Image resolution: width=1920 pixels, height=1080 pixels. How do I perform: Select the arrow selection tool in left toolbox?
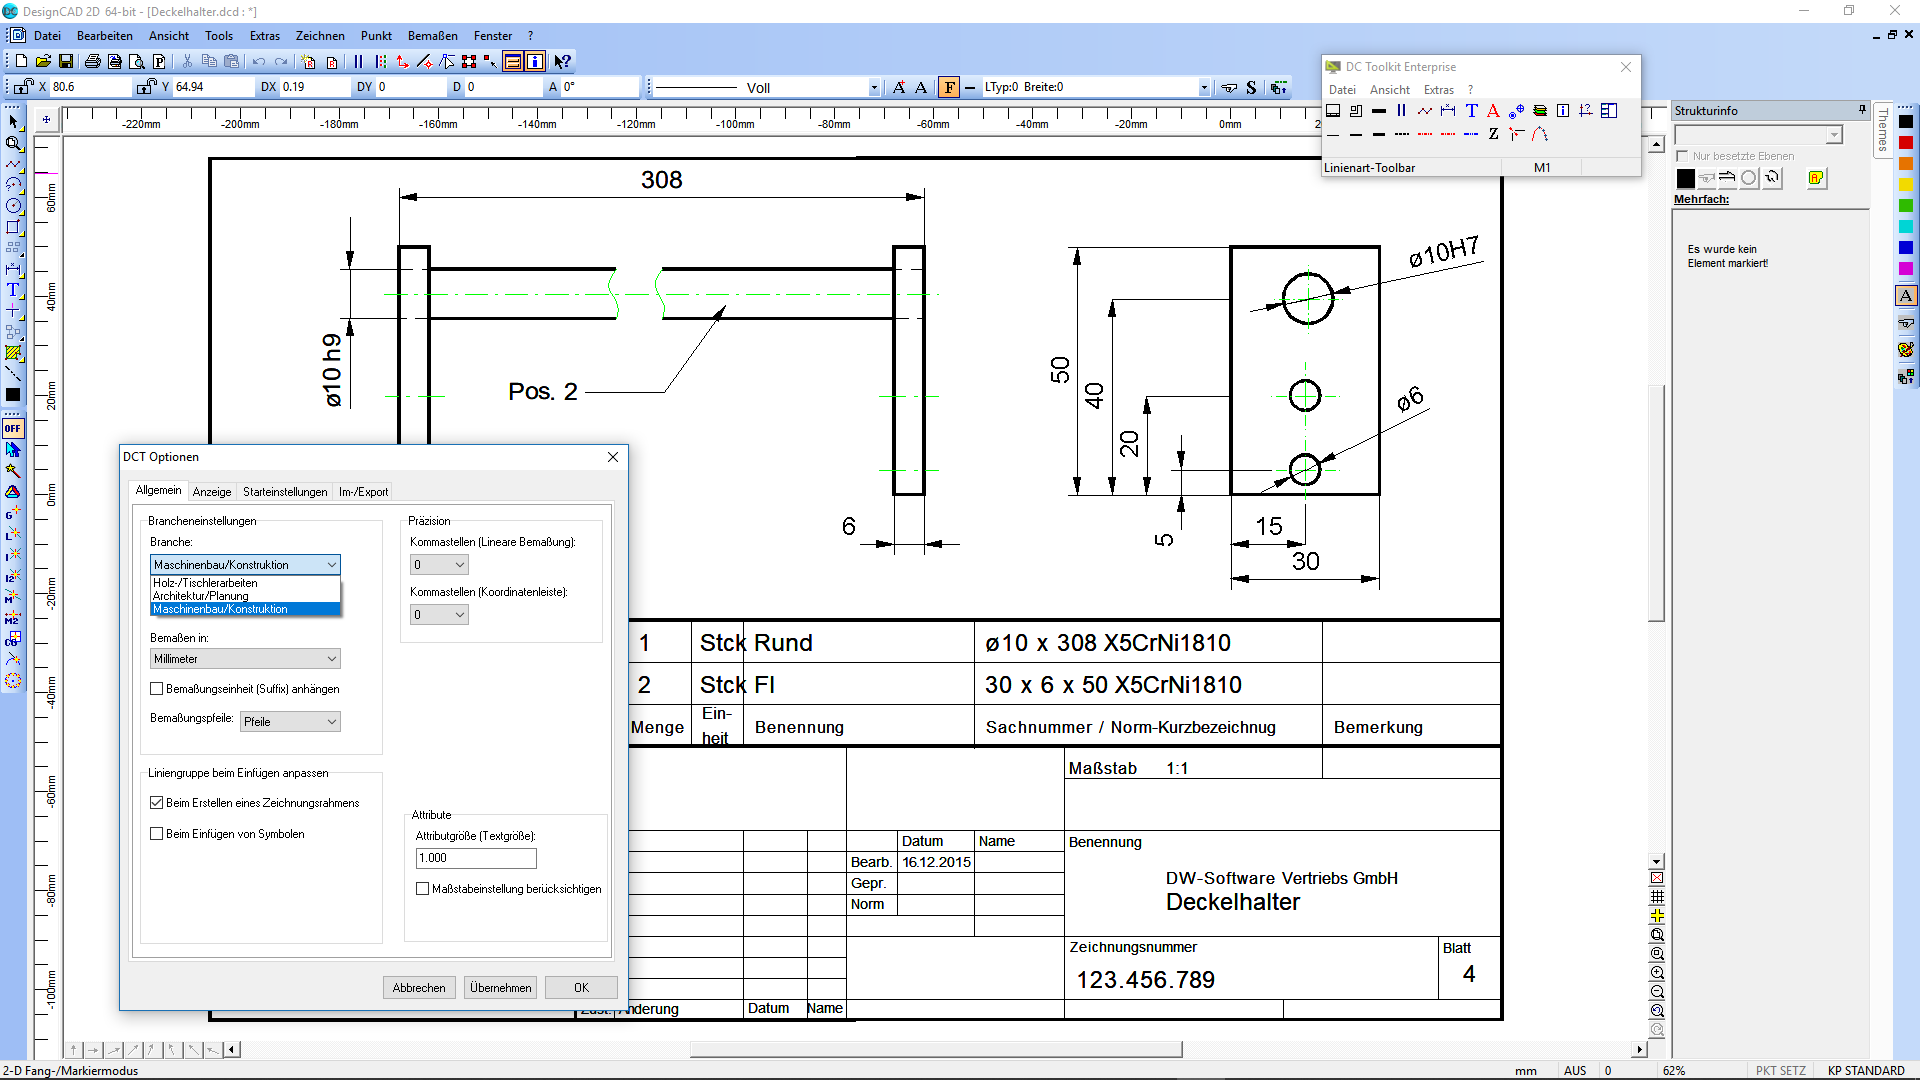13,121
